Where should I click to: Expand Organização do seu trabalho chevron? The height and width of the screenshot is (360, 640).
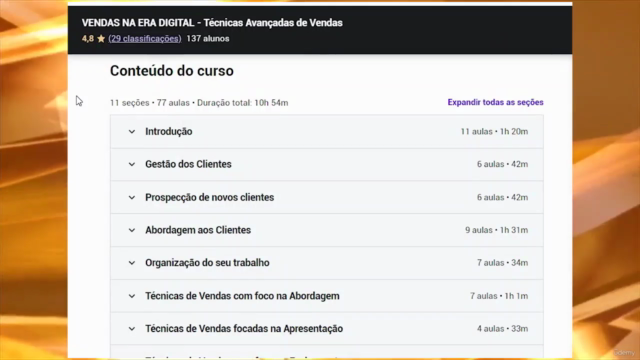pyautogui.click(x=132, y=263)
